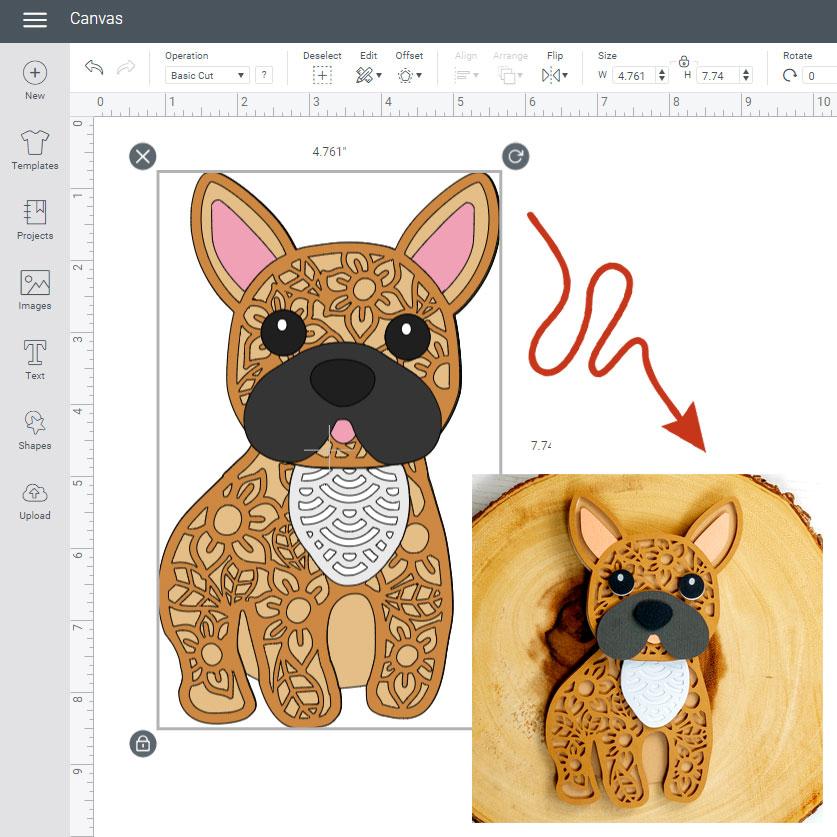Click the Deselect button
The image size is (837, 837).
point(322,75)
